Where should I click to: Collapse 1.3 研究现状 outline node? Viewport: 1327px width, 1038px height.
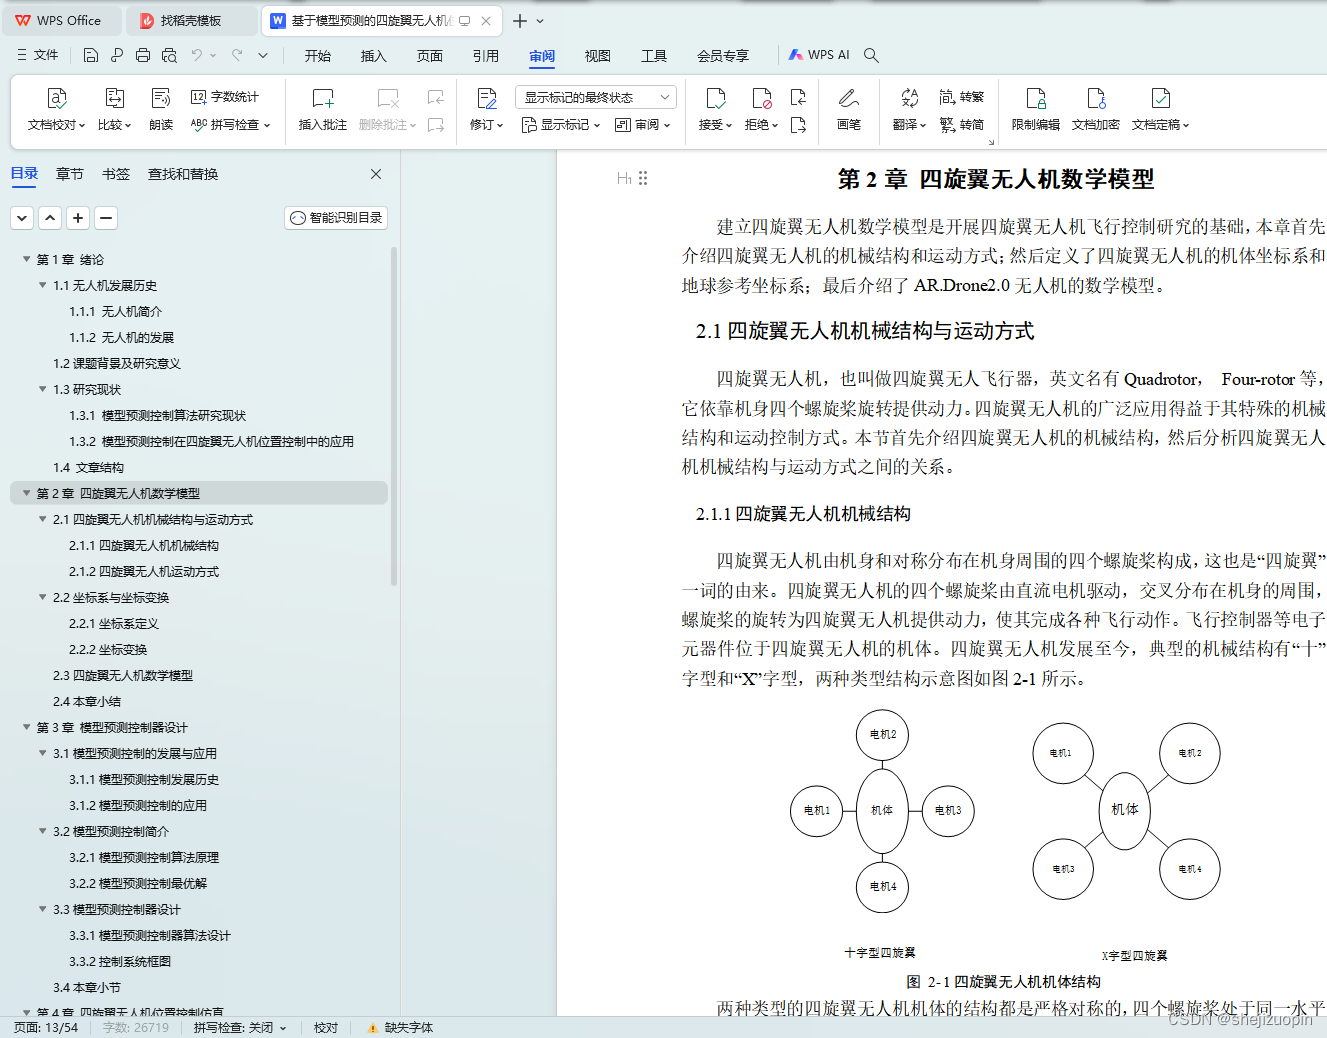[43, 389]
